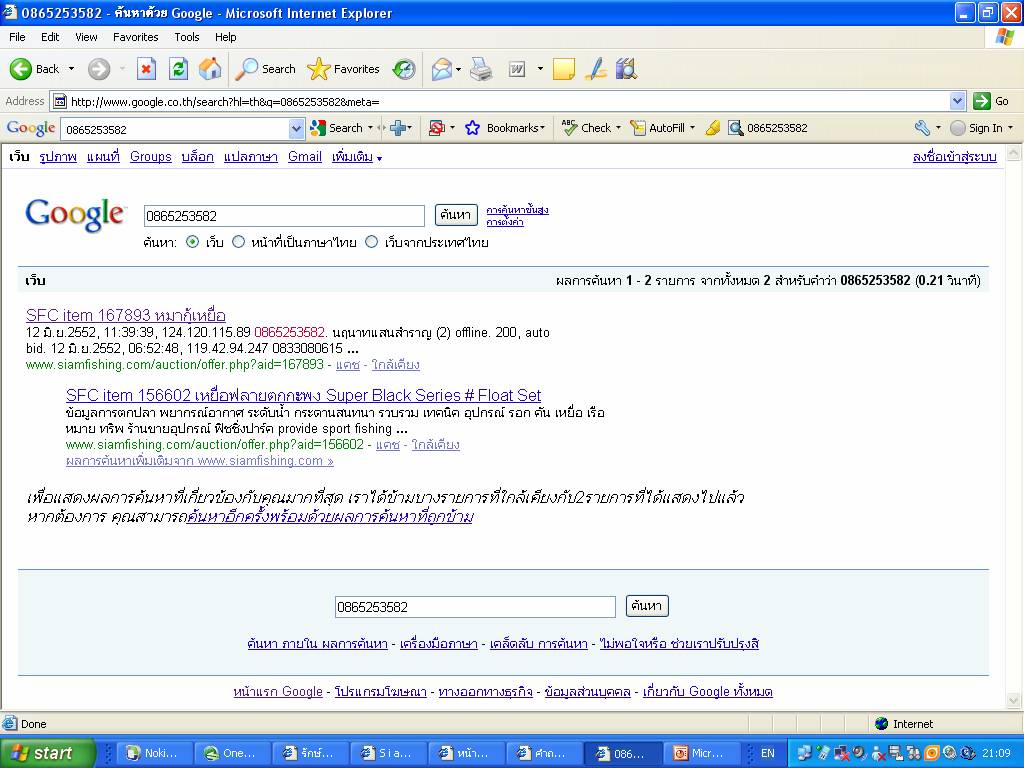Open the wrench settings dropdown arrow
This screenshot has width=1024, height=768.
[x=938, y=128]
